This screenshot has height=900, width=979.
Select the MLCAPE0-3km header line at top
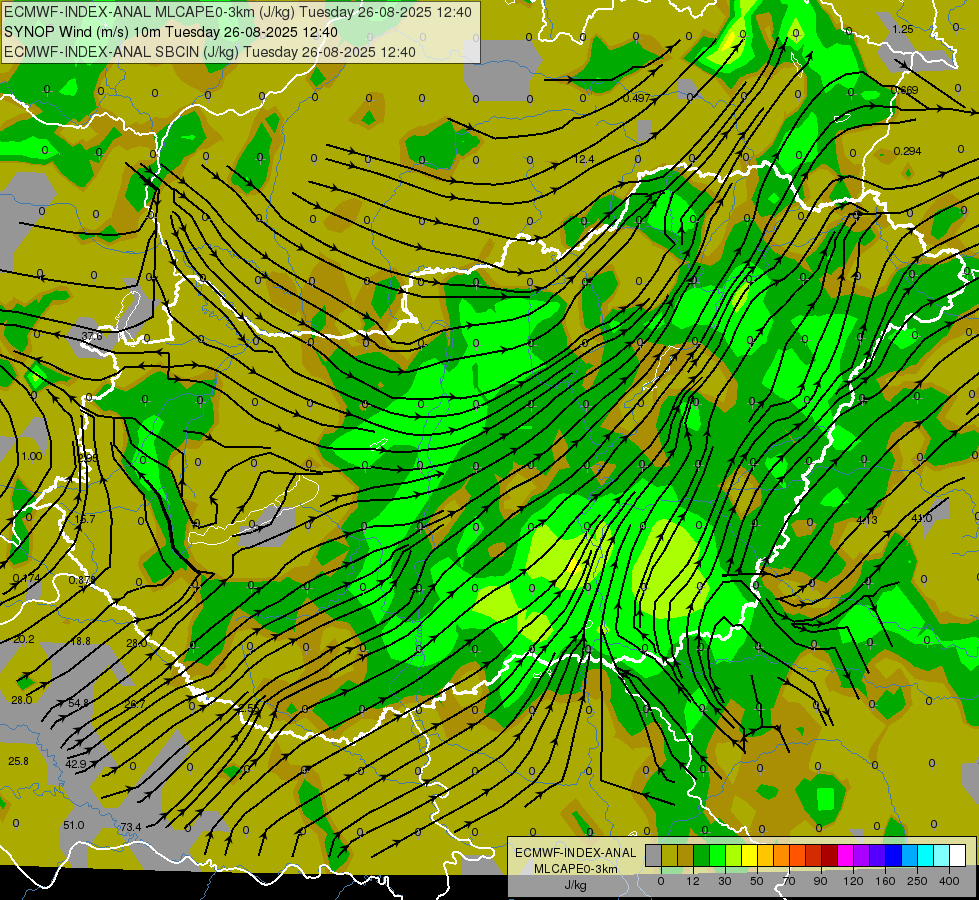click(238, 12)
